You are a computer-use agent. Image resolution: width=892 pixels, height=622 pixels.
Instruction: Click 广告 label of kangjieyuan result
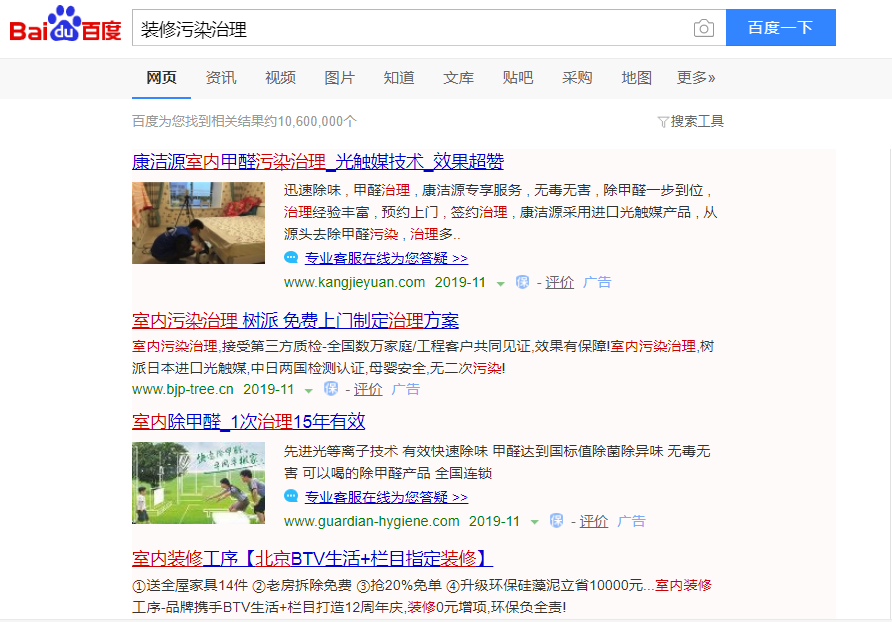(597, 282)
